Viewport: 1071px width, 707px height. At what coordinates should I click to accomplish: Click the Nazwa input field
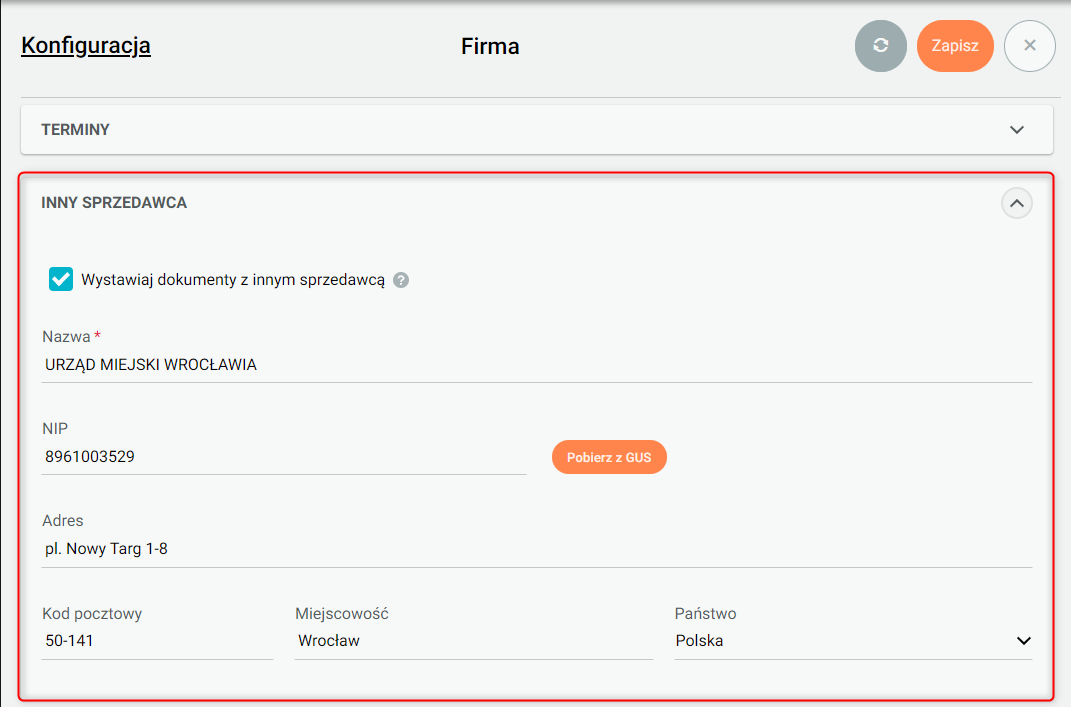pos(536,365)
